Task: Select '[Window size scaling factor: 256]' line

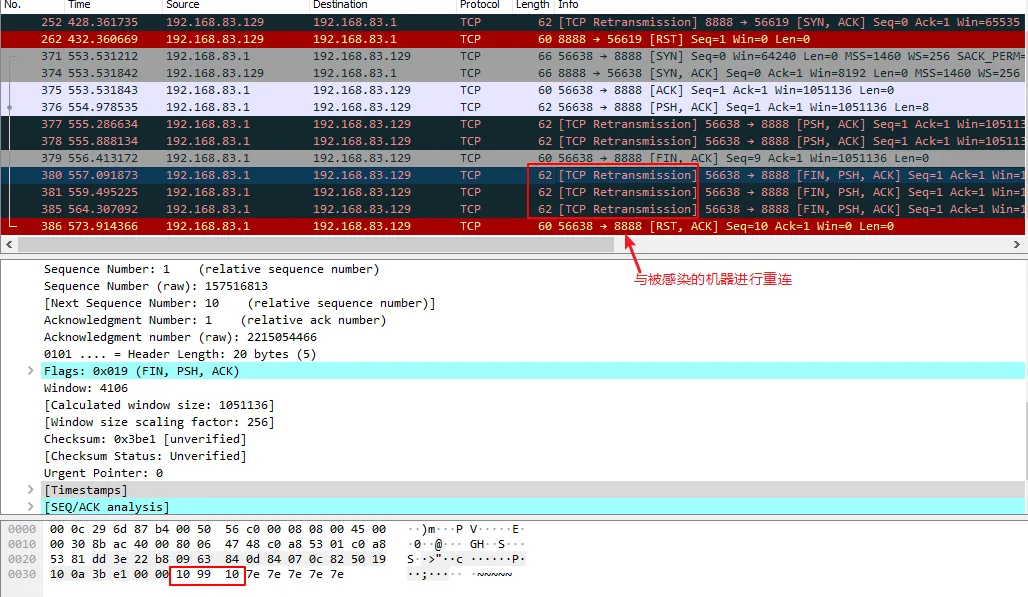Action: 159,422
